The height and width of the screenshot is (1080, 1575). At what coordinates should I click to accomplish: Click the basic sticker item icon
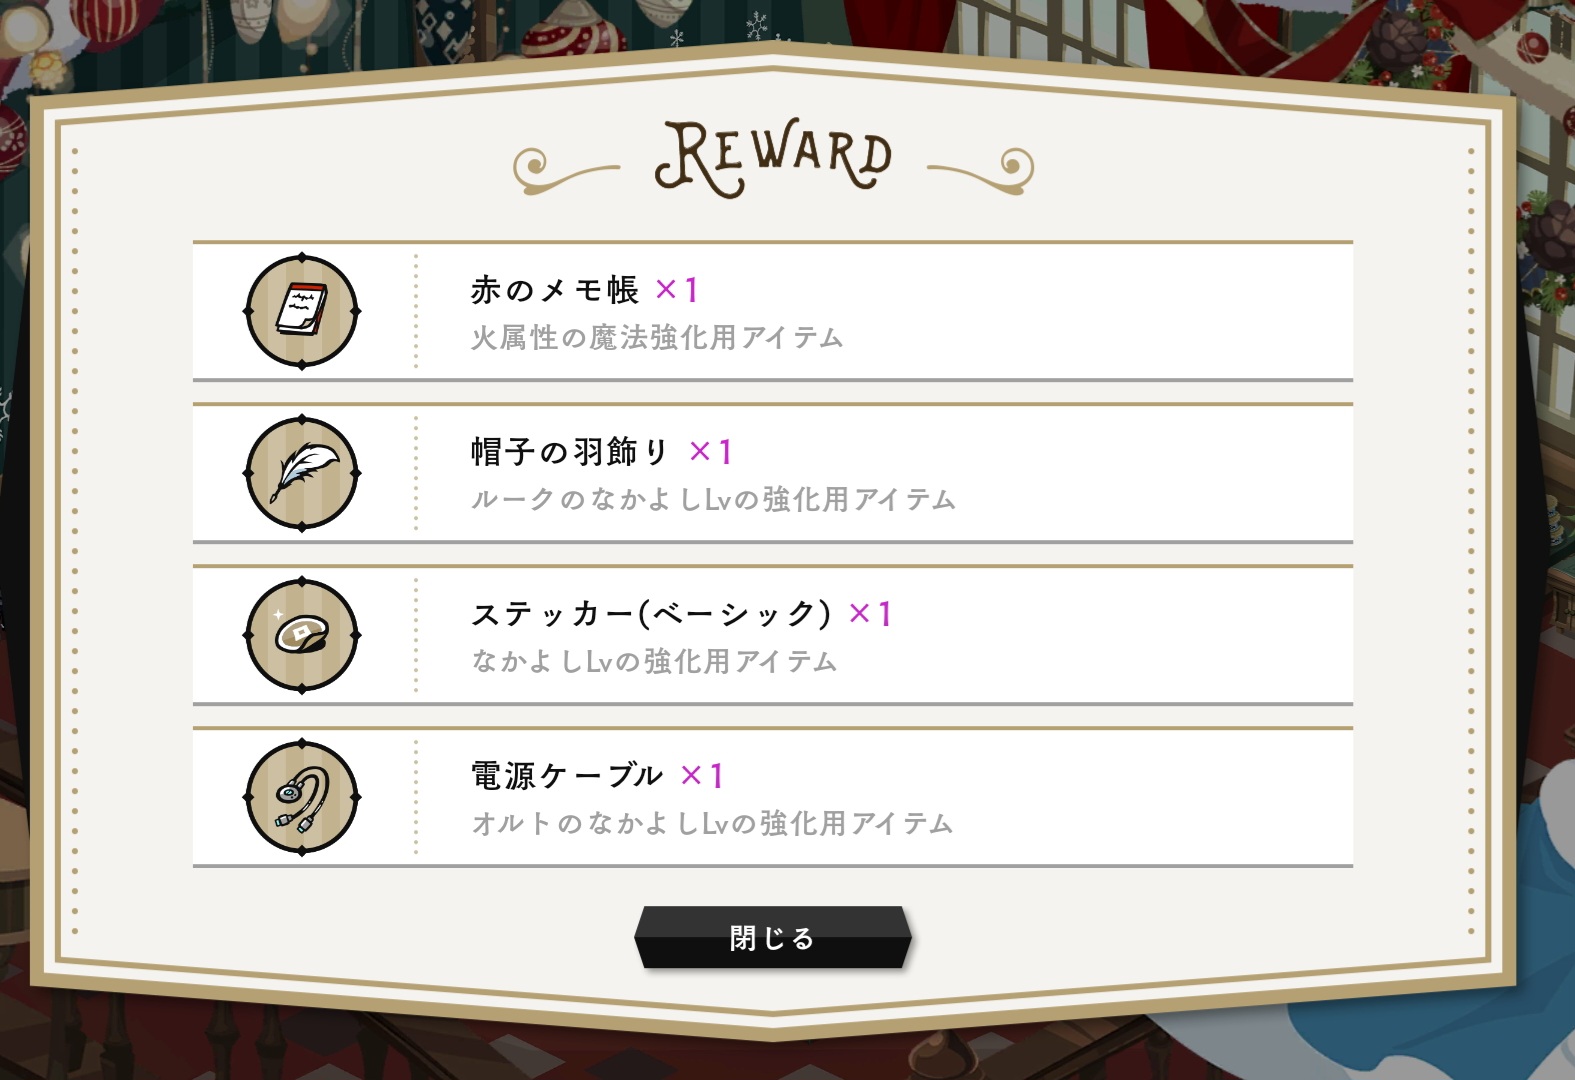[x=302, y=635]
